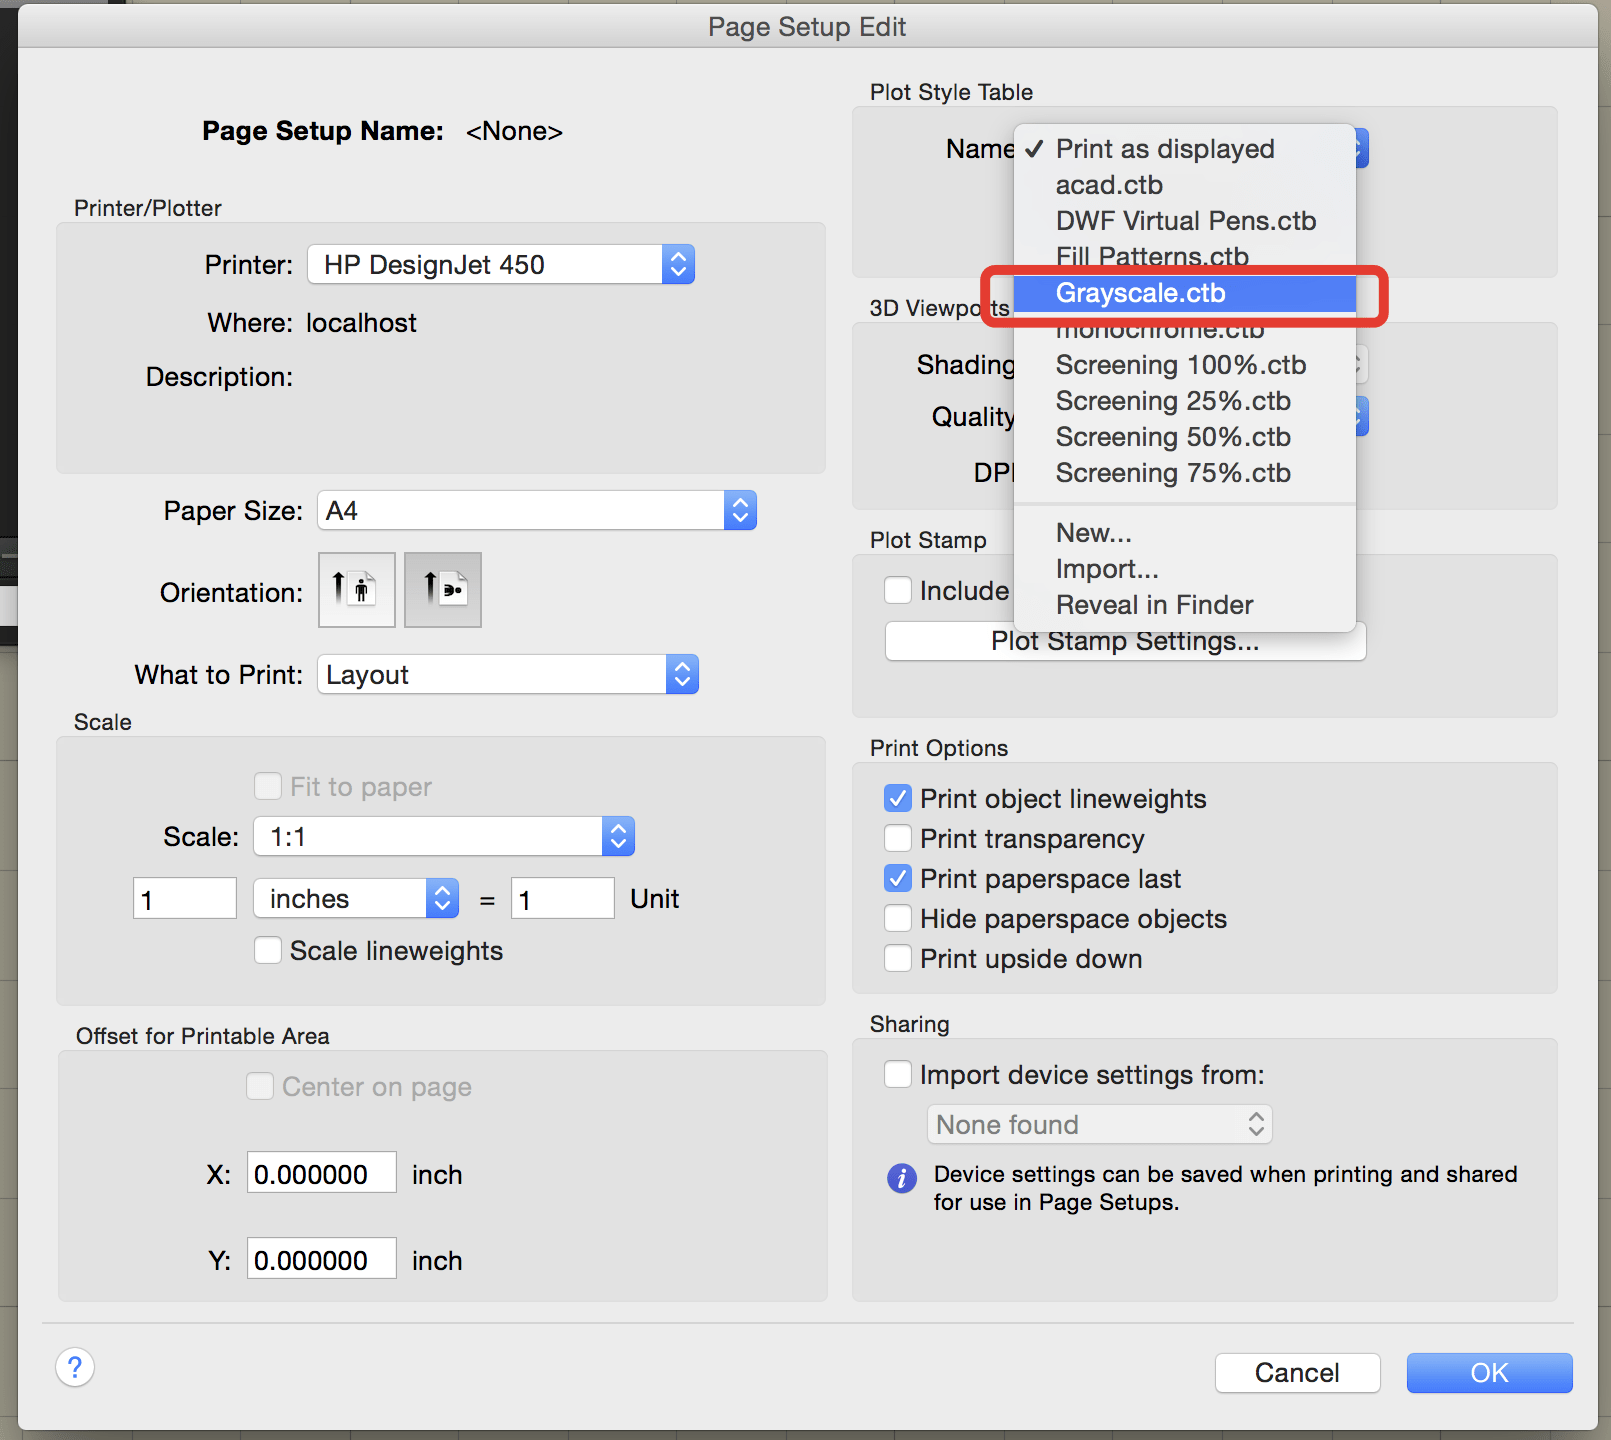This screenshot has width=1611, height=1440.
Task: Click the paper units scale input field
Action: [x=185, y=898]
